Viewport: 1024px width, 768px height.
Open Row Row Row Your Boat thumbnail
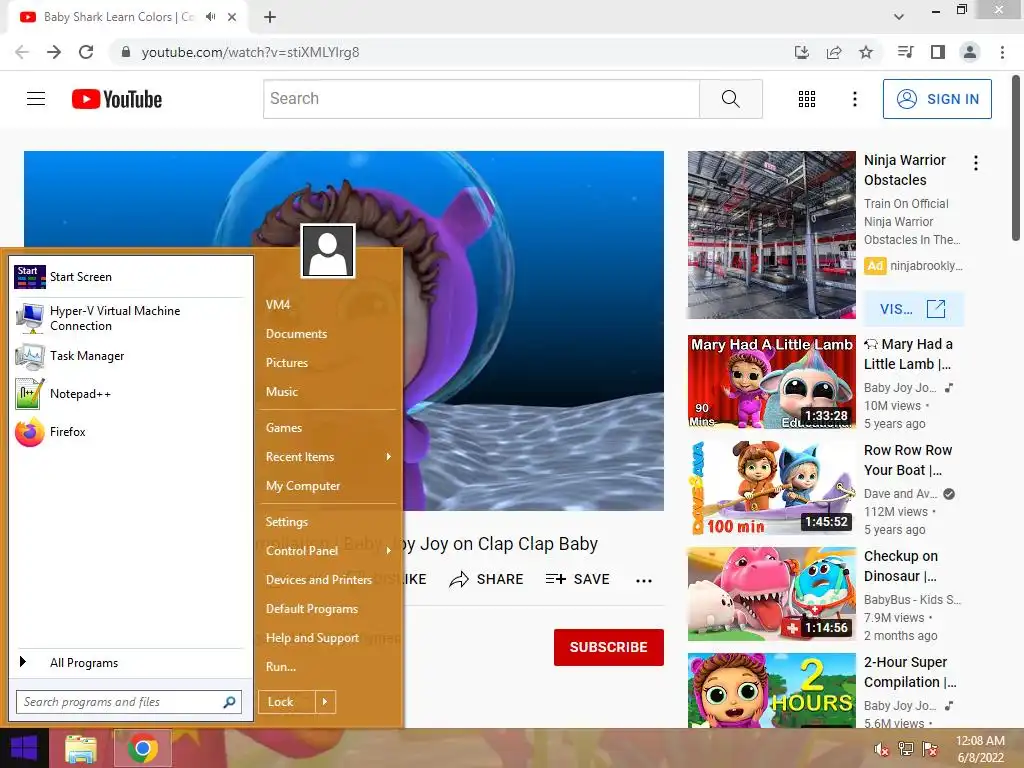(x=771, y=488)
